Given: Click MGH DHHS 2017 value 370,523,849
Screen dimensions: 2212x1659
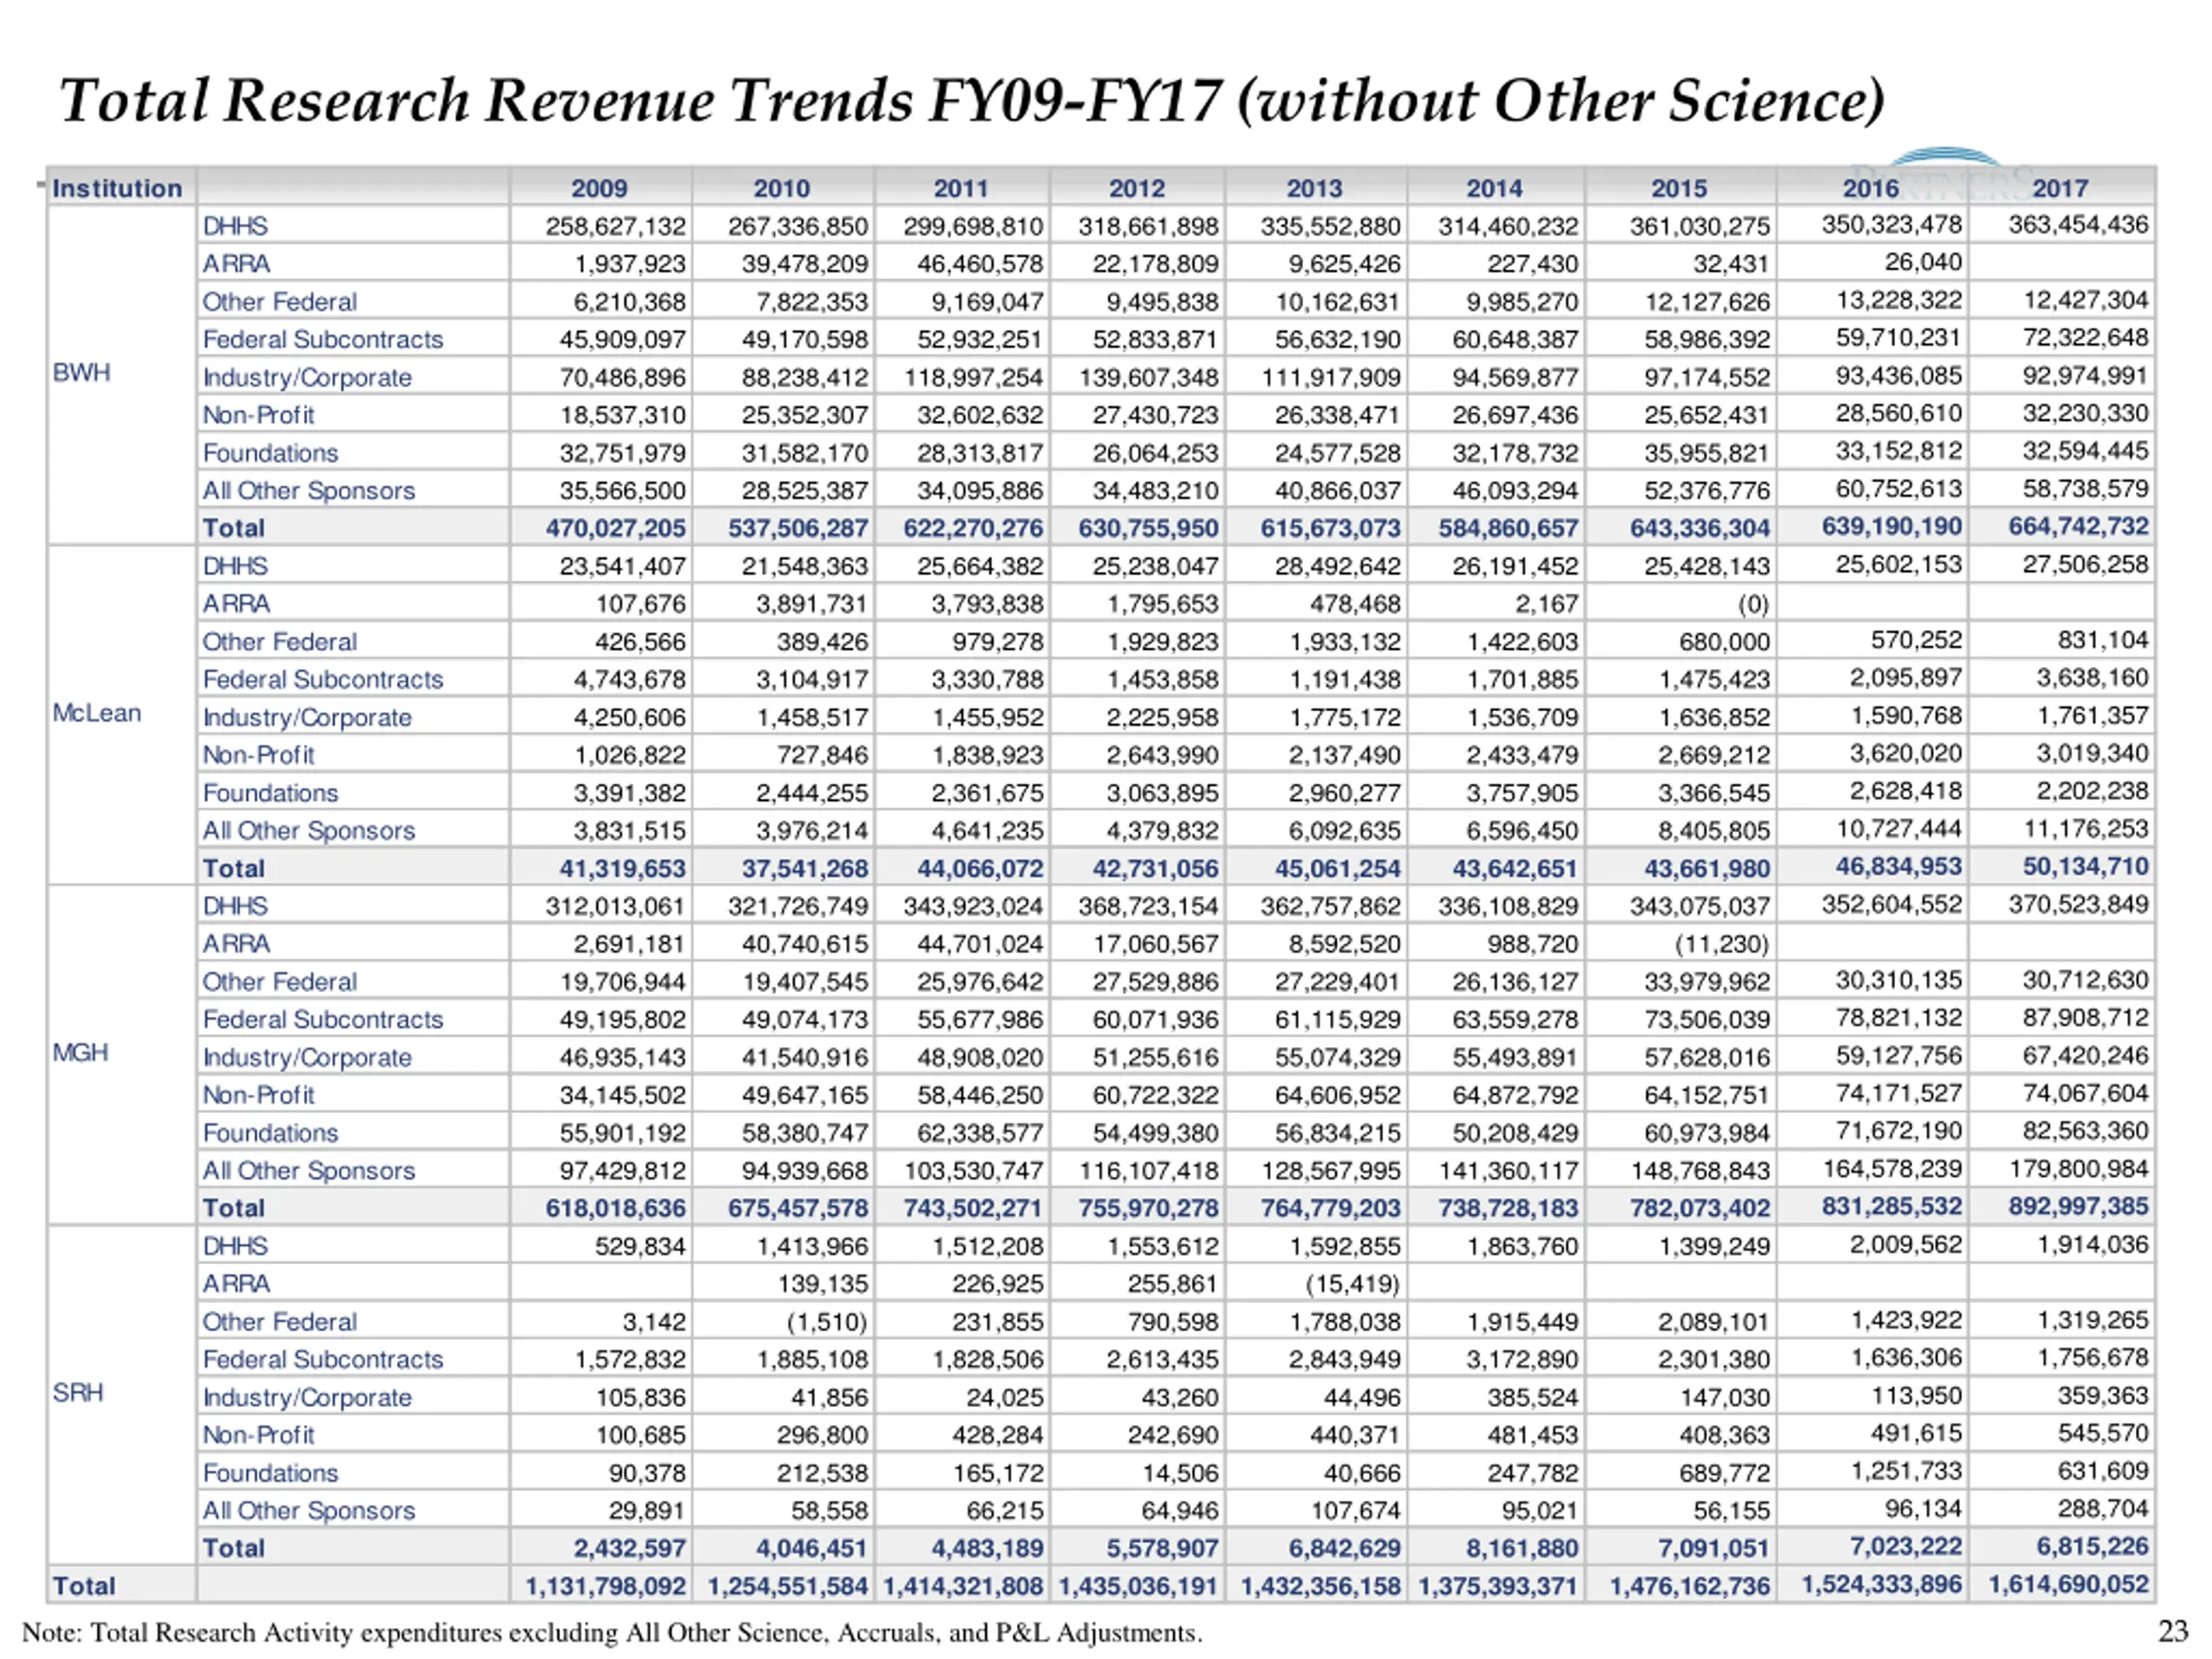Looking at the screenshot, I should pyautogui.click(x=2078, y=904).
